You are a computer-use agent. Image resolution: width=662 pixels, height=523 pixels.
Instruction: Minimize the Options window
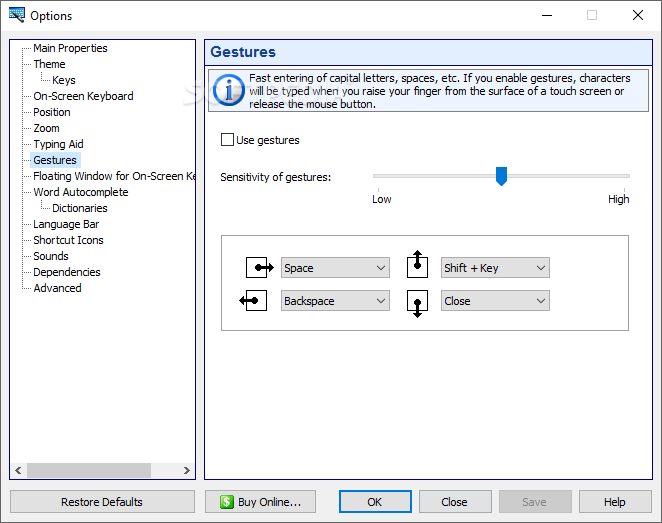click(547, 16)
